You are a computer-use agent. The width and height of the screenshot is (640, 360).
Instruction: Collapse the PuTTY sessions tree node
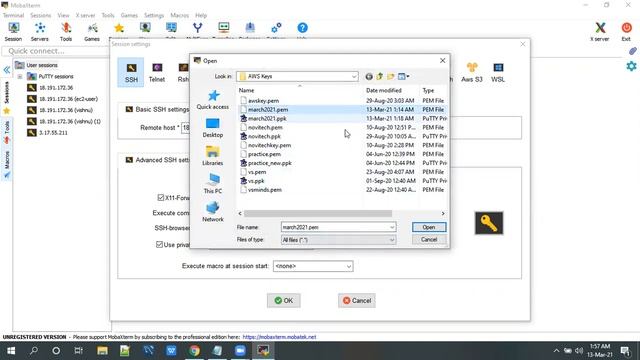point(20,77)
